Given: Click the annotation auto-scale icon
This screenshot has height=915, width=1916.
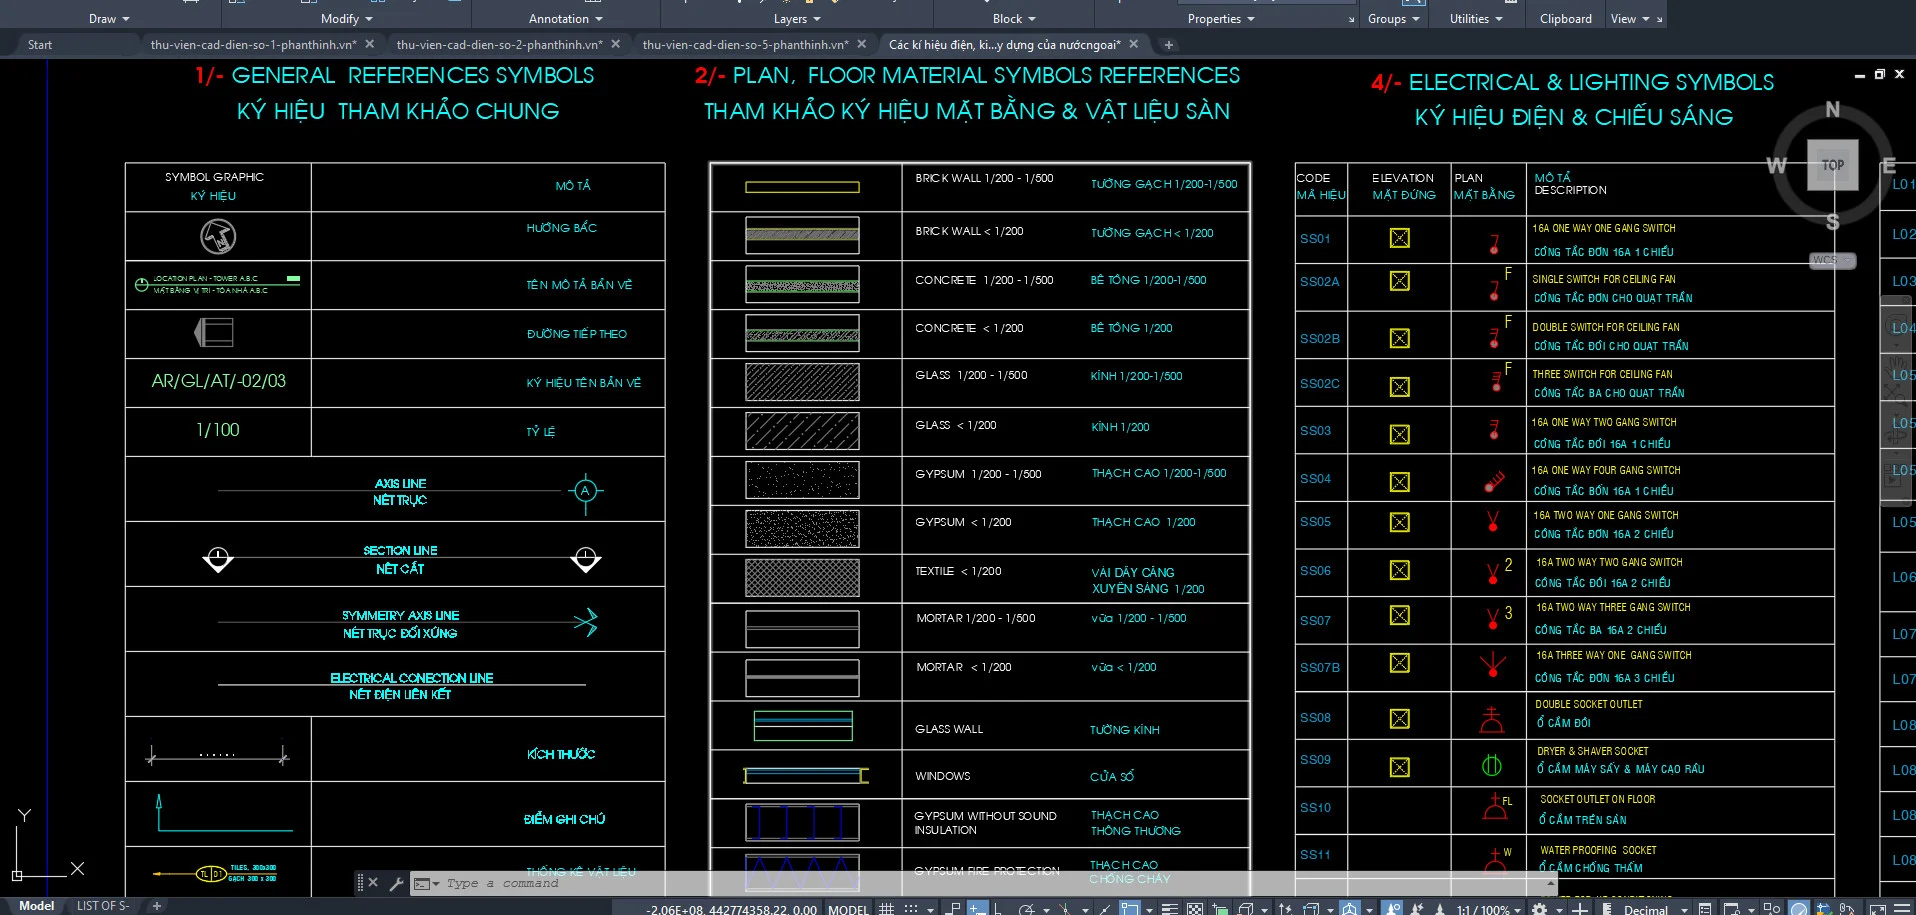Looking at the screenshot, I should [x=1416, y=908].
